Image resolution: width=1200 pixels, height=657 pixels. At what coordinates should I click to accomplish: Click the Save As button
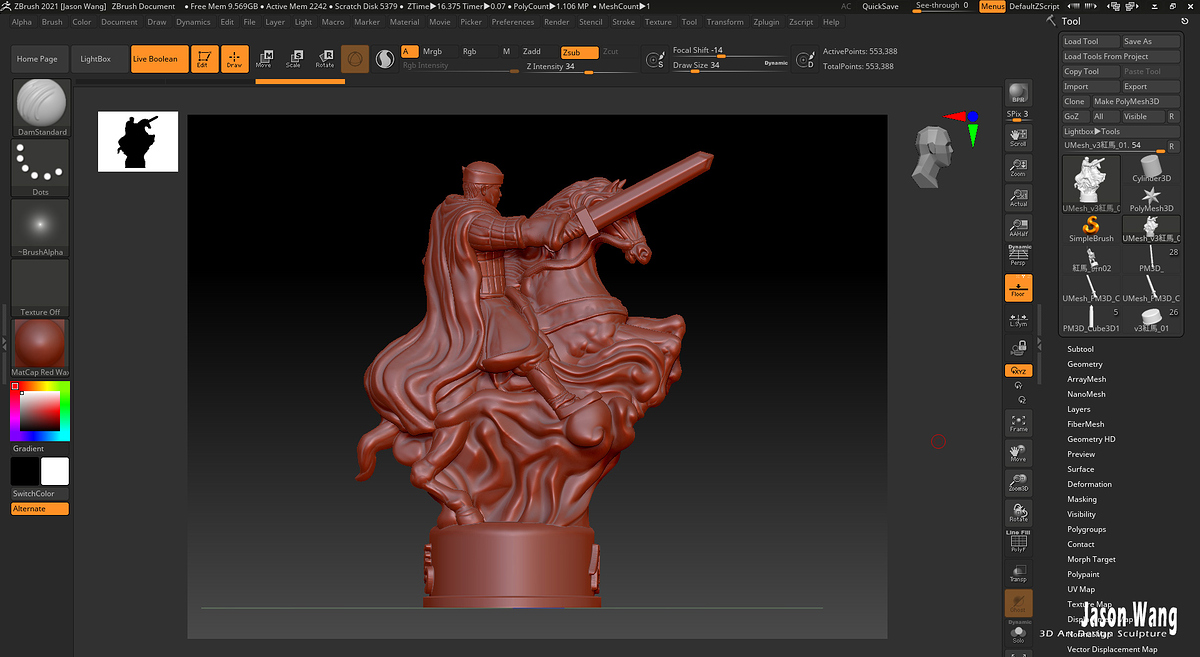click(x=1150, y=42)
